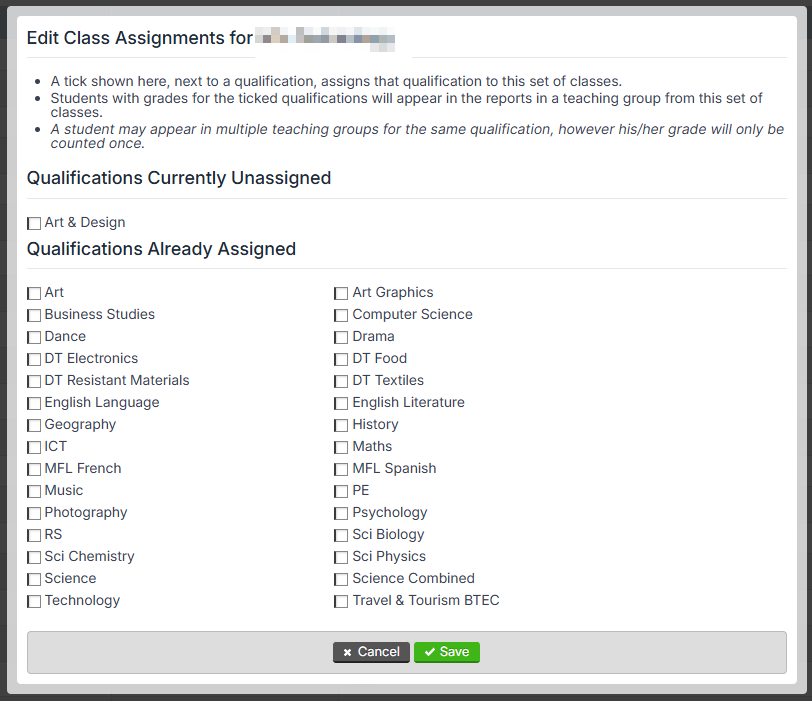This screenshot has width=812, height=701.
Task: Check the Sci Chemistry box
Action: click(34, 558)
